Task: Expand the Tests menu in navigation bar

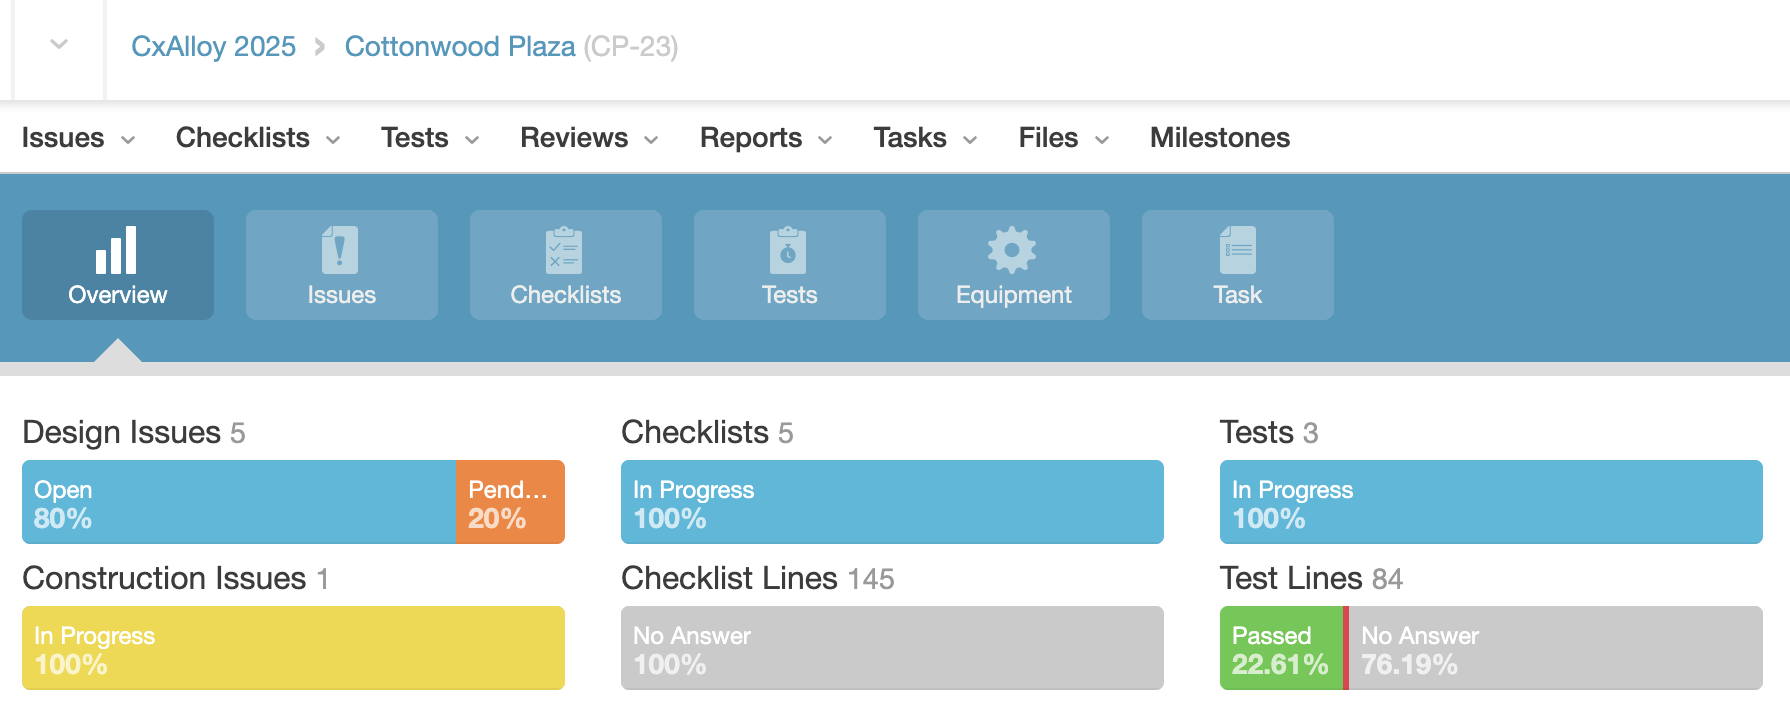Action: click(x=429, y=138)
